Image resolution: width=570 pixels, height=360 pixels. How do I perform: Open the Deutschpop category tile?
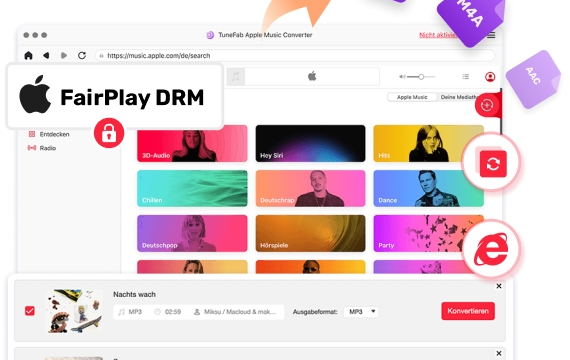coord(192,233)
